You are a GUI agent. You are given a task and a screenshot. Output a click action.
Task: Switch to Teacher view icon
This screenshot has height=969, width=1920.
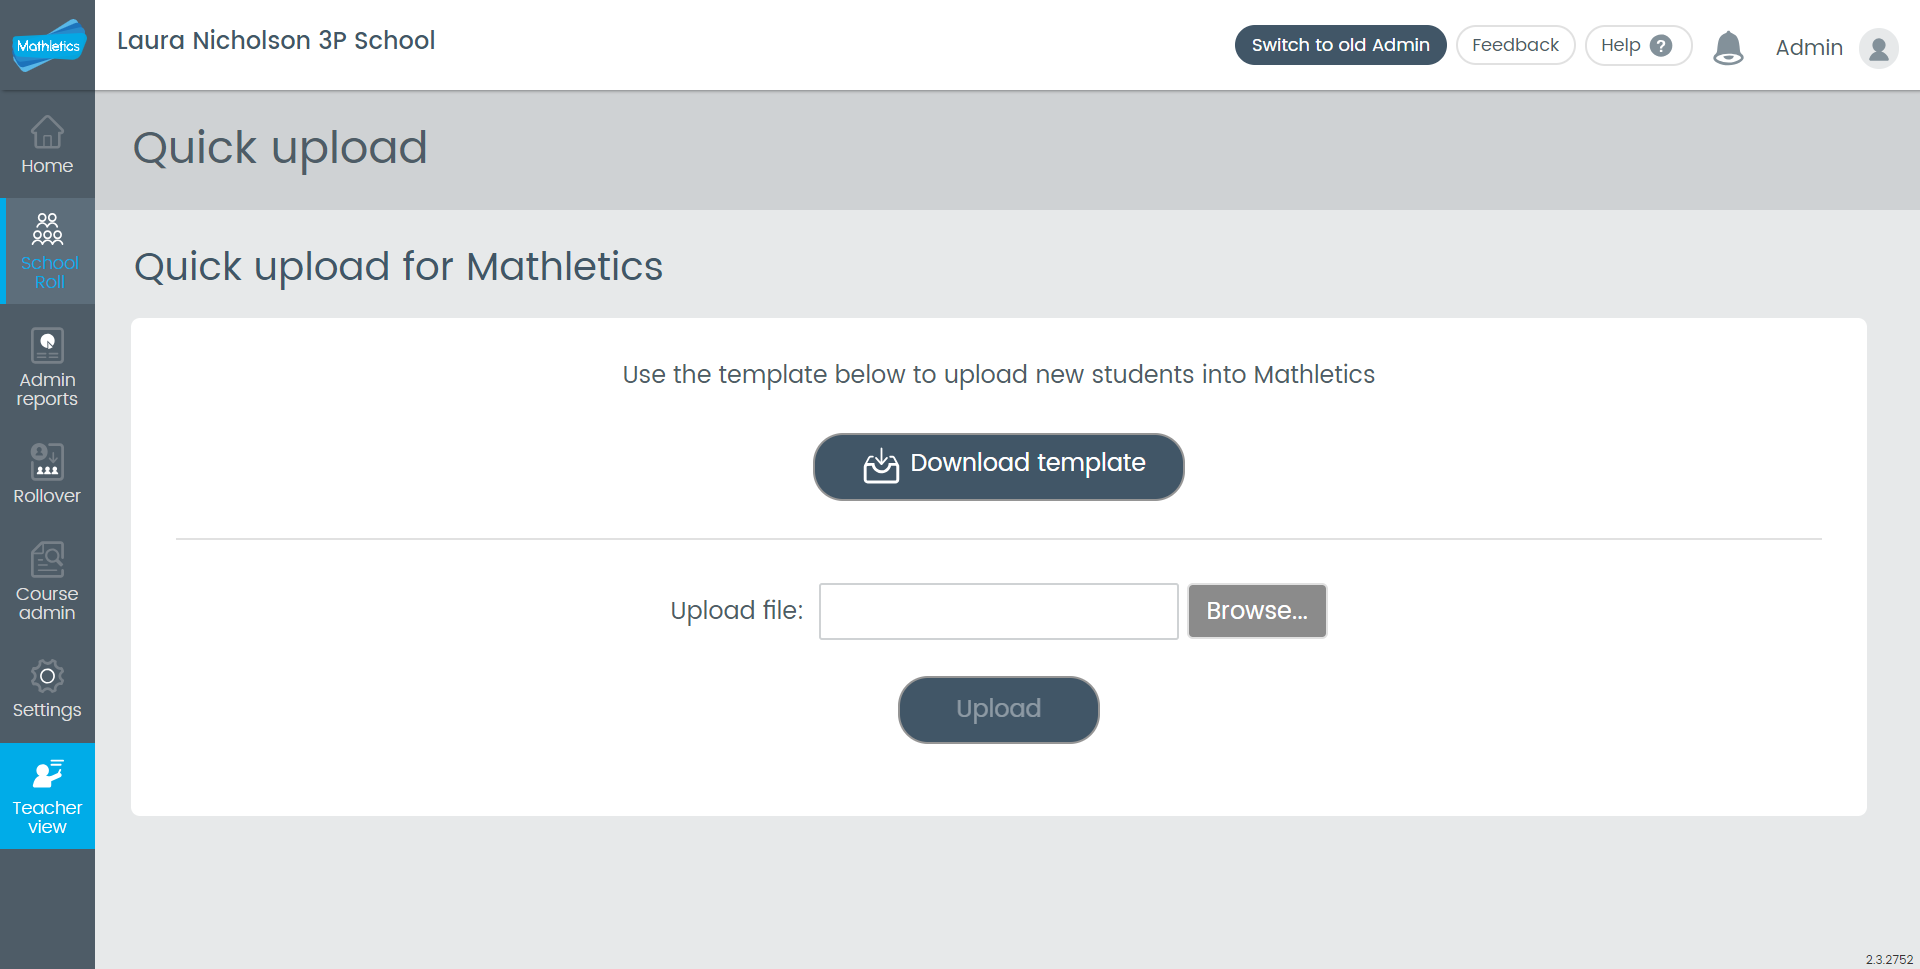(x=47, y=775)
